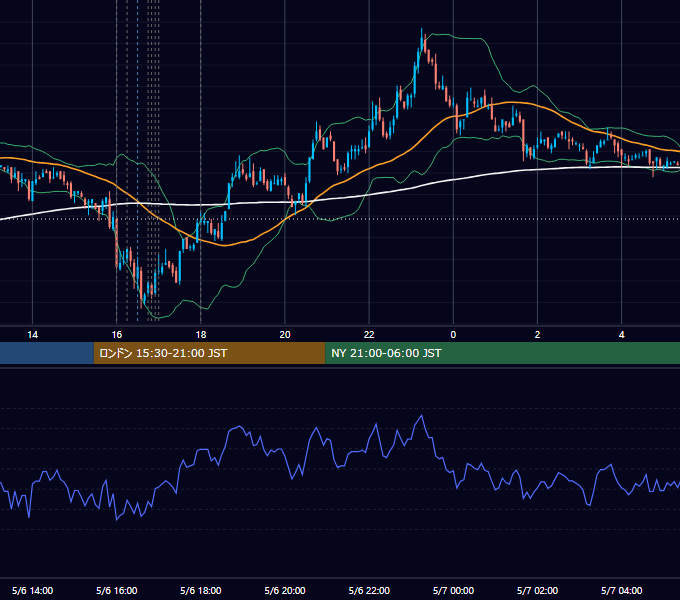Screen dimensions: 680x600
Task: Click the 2 hour label on price chart axis
Action: pyautogui.click(x=537, y=335)
